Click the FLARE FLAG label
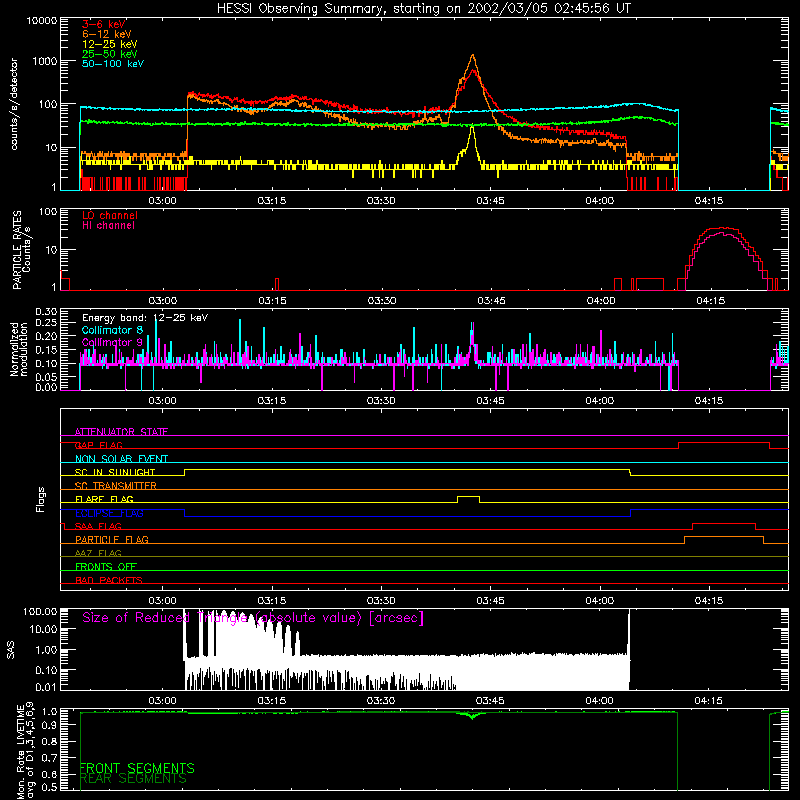The height and width of the screenshot is (800, 800). [104, 499]
